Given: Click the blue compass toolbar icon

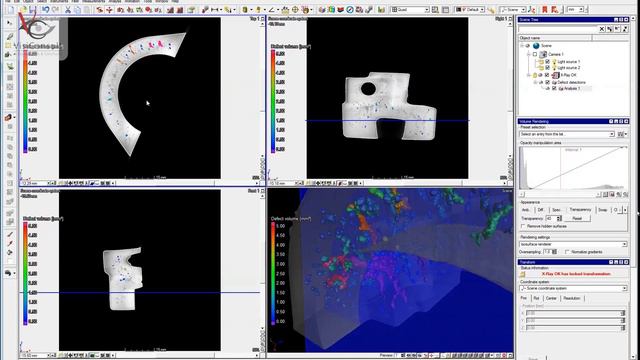Looking at the screenshot, I should click(x=350, y=9).
